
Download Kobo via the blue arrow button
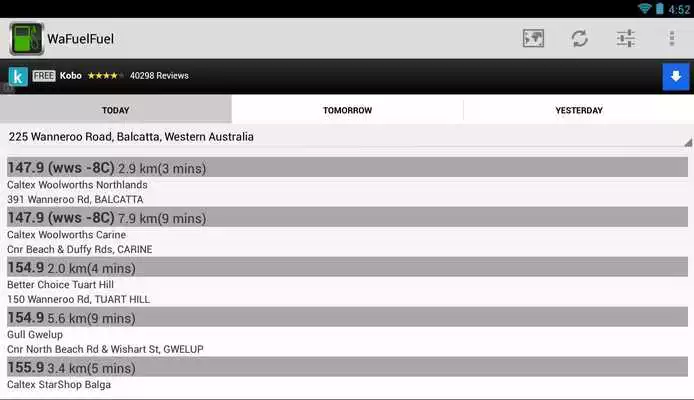click(x=676, y=77)
